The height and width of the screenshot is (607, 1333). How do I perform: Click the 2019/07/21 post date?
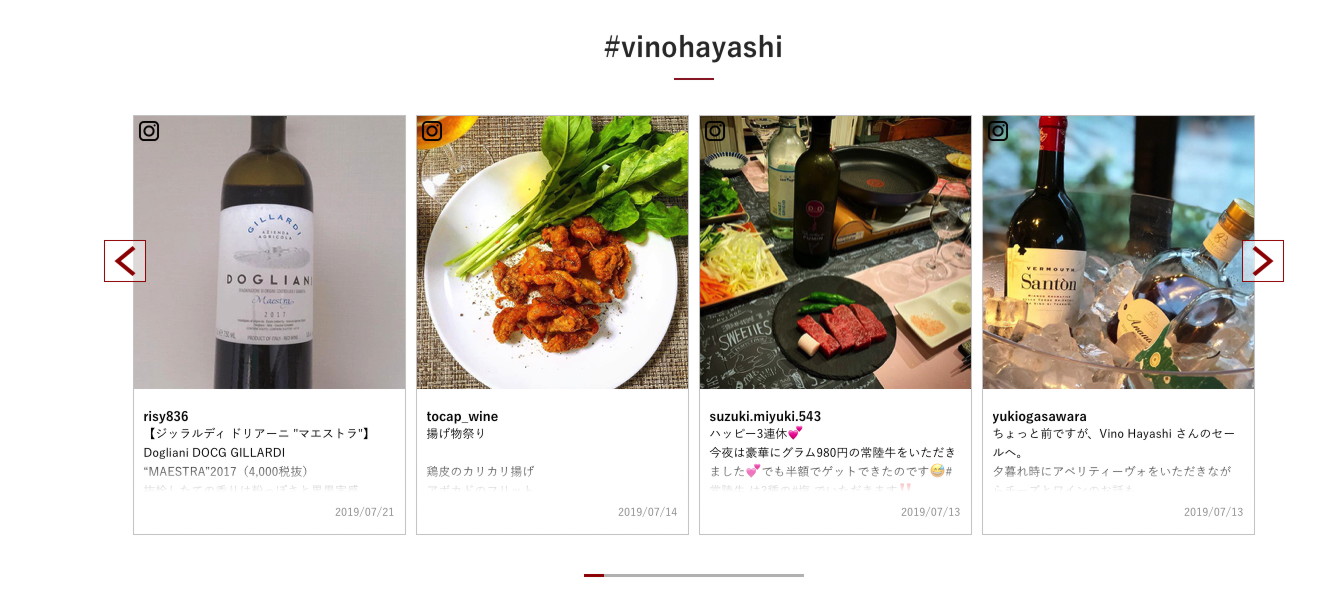click(x=365, y=512)
